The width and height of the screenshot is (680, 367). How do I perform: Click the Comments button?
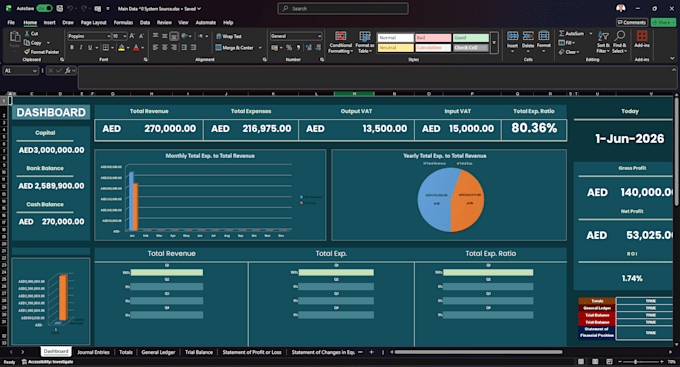632,23
